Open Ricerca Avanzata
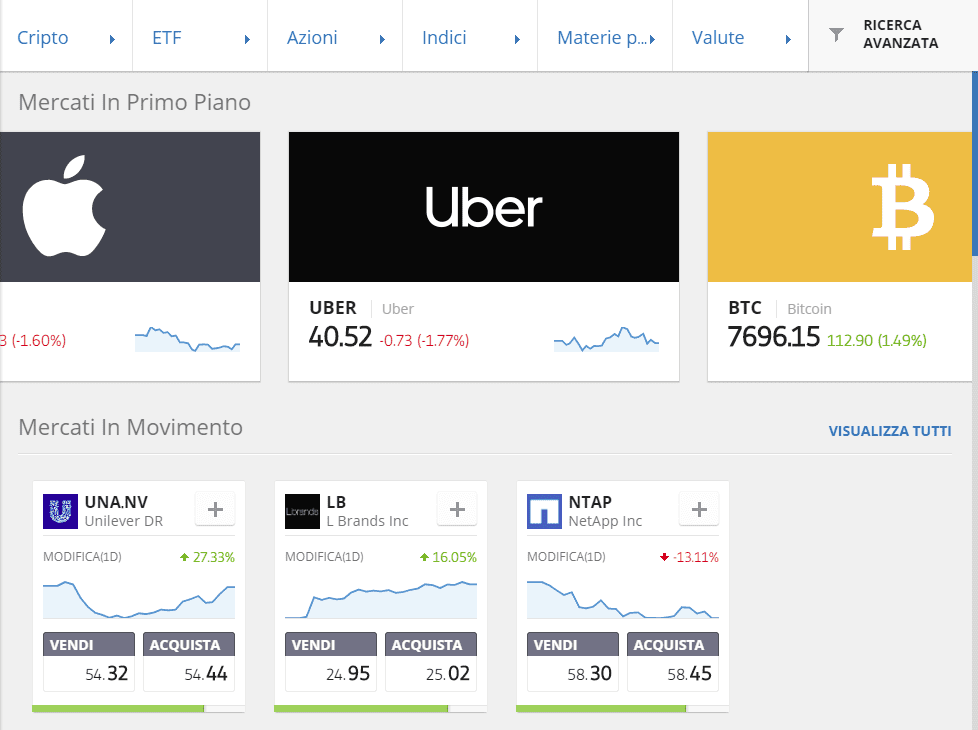Viewport: 978px width, 730px height. click(x=893, y=36)
